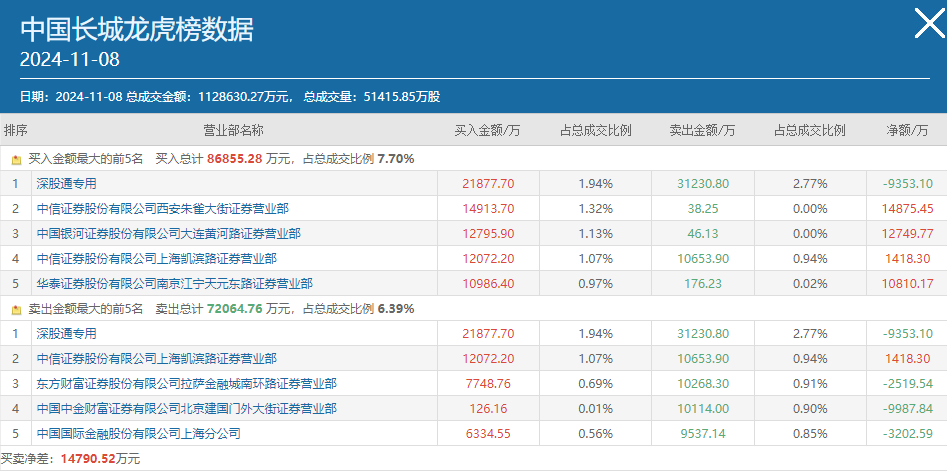947x474 pixels.
Task: Open 中信证券上海凯滨路 link in sell top-5 section
Action: [156, 359]
